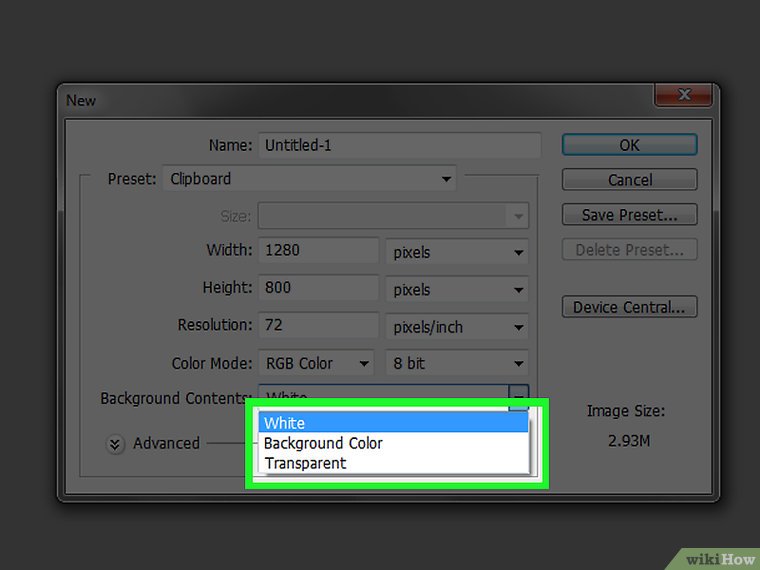Open the Resolution pixels/inch dropdown
This screenshot has height=570, width=760.
point(456,327)
